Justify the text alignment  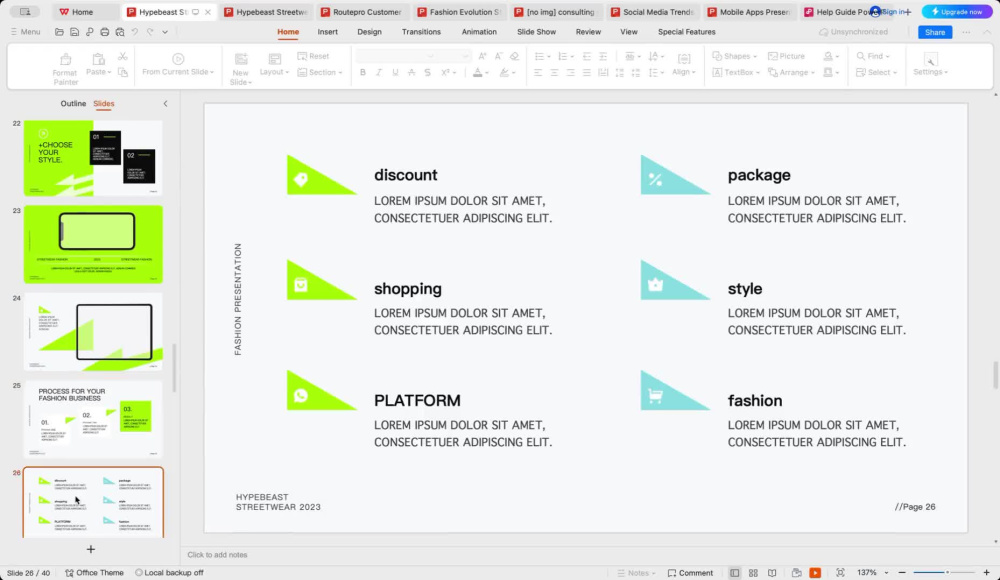coord(587,73)
